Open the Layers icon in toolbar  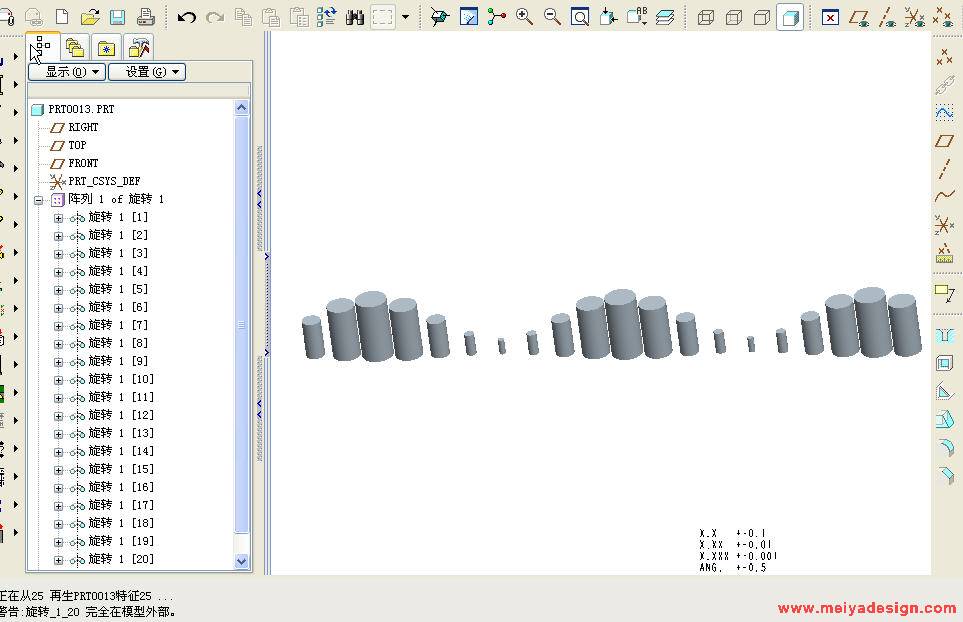point(665,17)
